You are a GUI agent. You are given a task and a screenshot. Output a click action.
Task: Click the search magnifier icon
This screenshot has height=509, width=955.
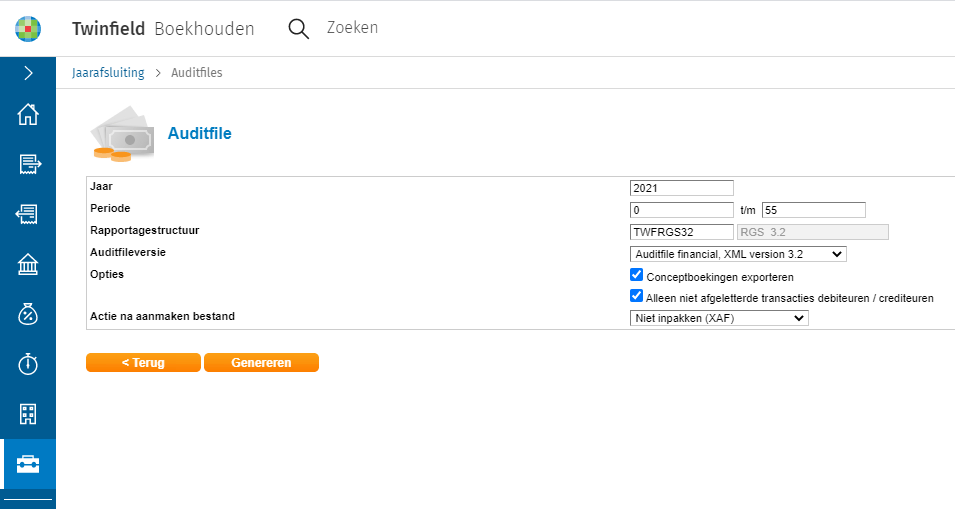(x=298, y=28)
